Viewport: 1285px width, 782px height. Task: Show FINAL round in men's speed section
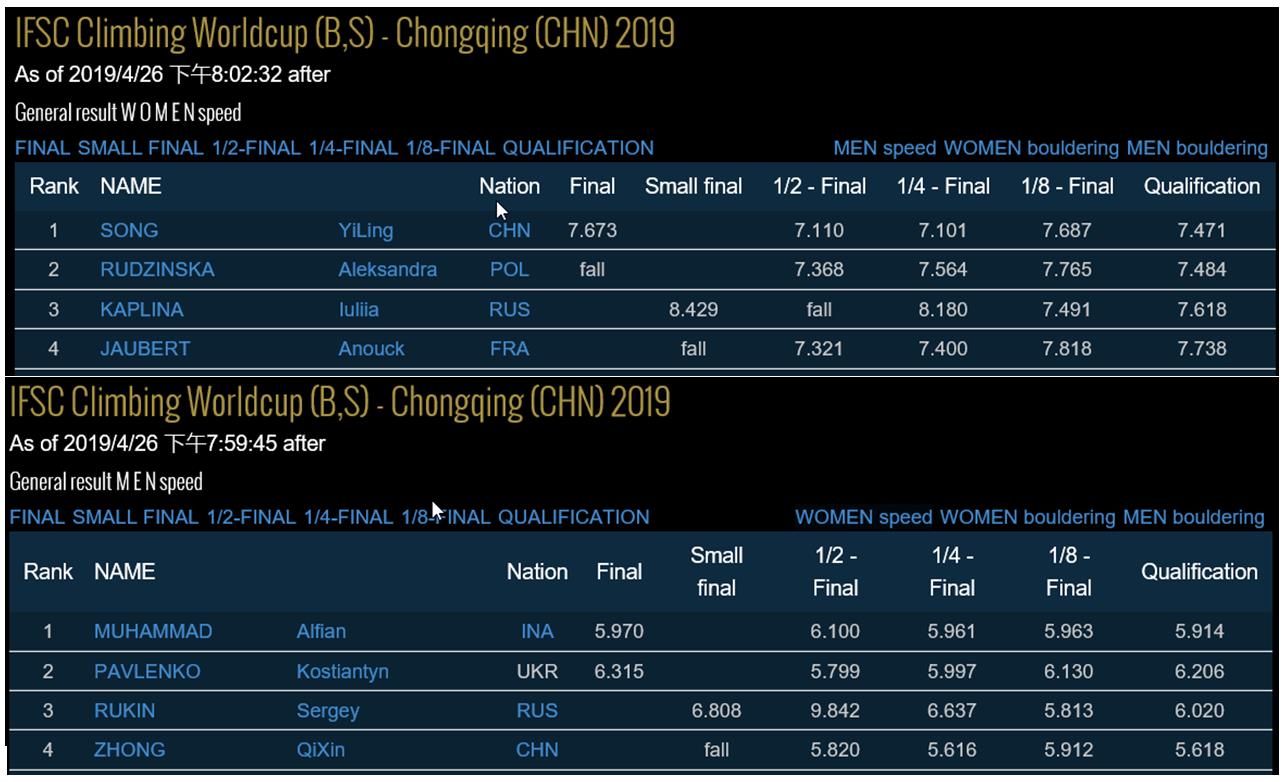click(x=38, y=517)
